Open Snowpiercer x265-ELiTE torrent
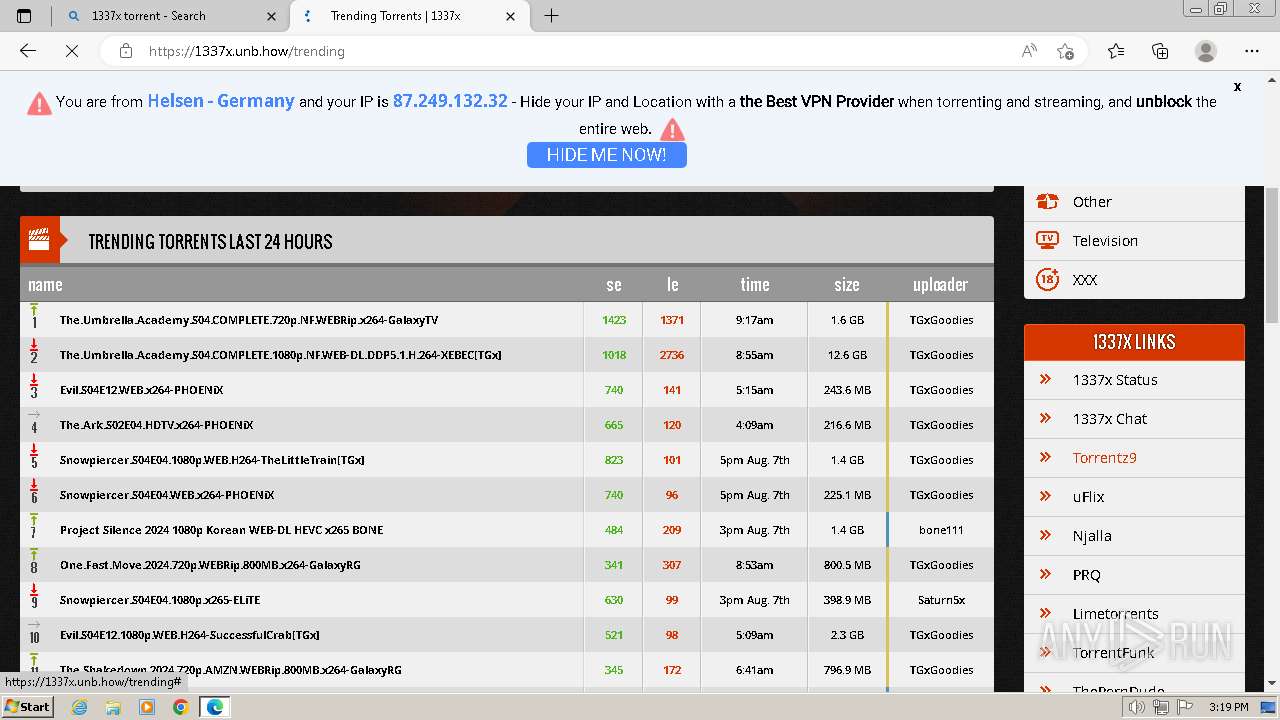The image size is (1280, 720). point(160,600)
